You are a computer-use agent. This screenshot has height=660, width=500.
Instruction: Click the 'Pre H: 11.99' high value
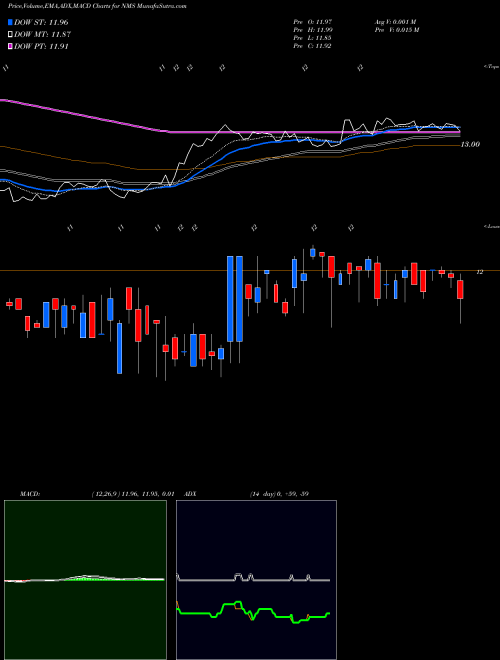[313, 29]
